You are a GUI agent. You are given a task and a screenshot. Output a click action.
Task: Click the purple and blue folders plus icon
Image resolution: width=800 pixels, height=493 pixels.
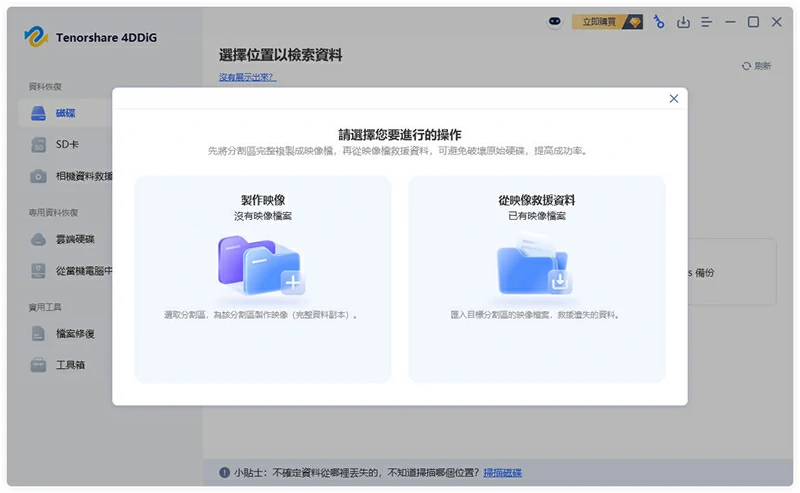coord(261,265)
